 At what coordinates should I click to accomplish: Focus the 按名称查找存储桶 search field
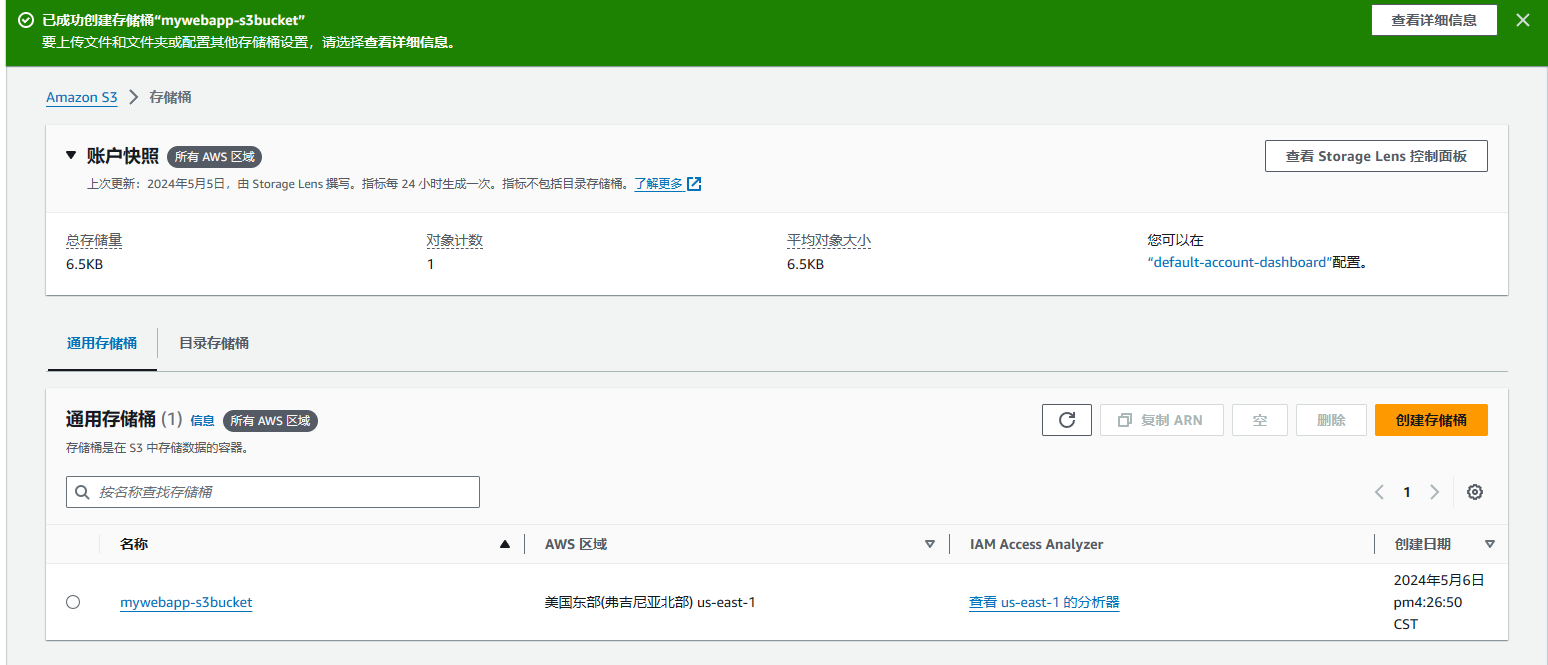[x=273, y=492]
